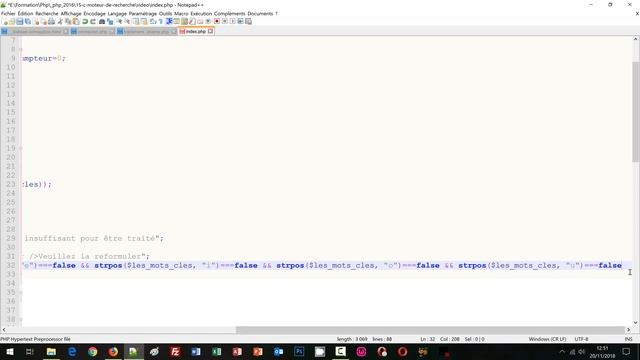This screenshot has width=640, height=360.
Task: Click the horizontal scrollbar thumb
Action: (430, 330)
